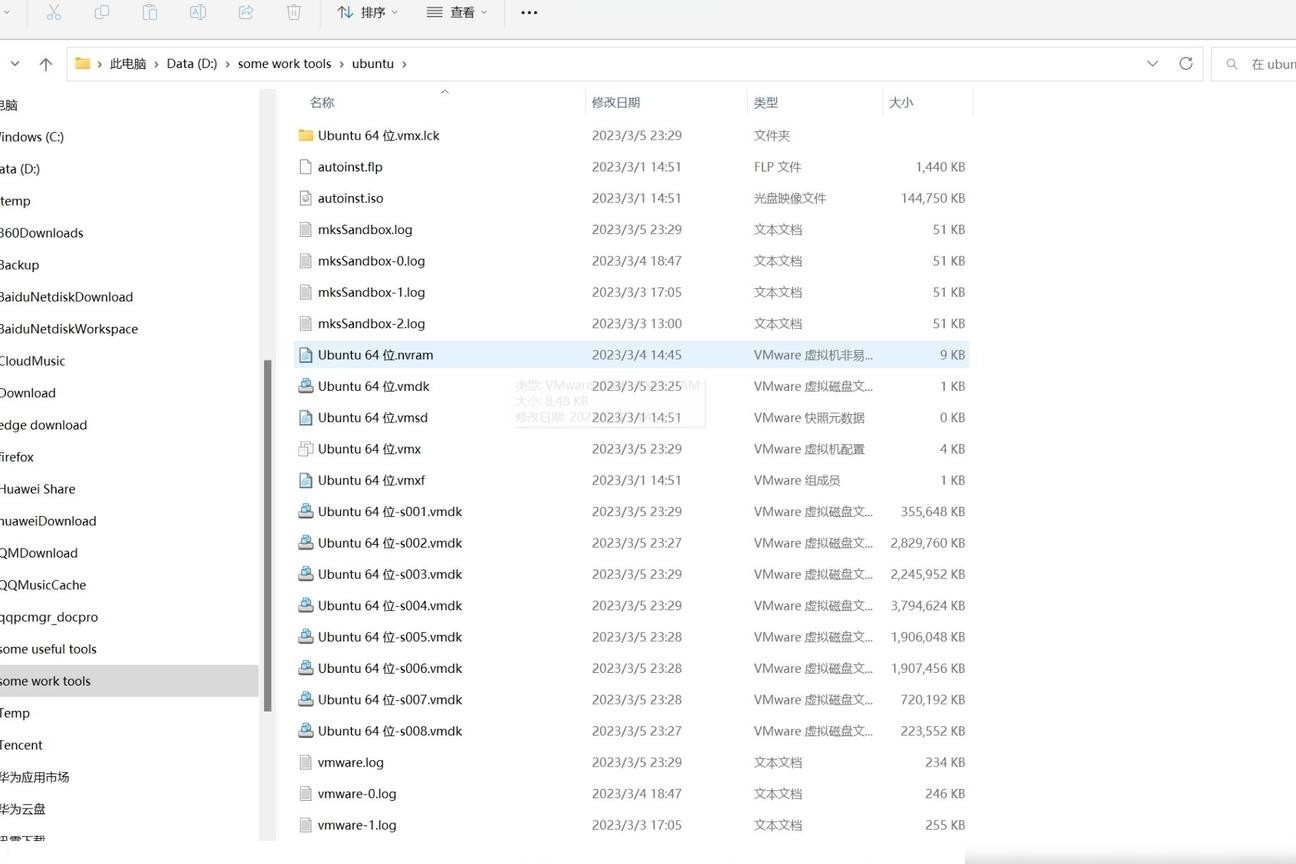
Task: Navigate to some work tools breadcrumb
Action: pyautogui.click(x=284, y=63)
